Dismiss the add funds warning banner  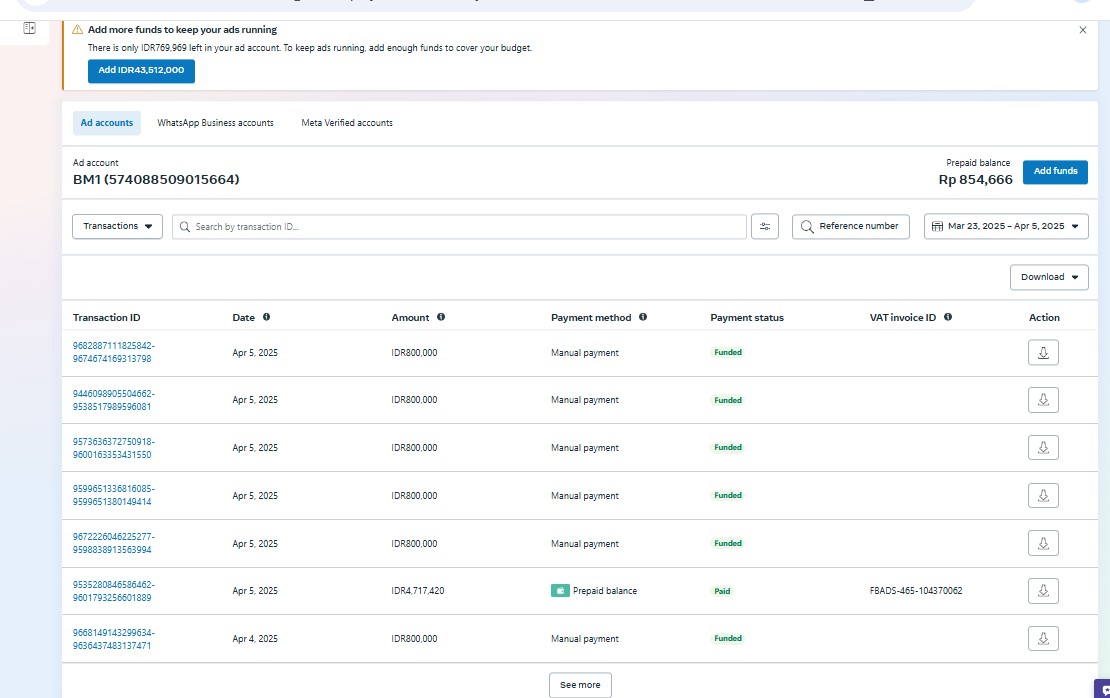click(1082, 30)
